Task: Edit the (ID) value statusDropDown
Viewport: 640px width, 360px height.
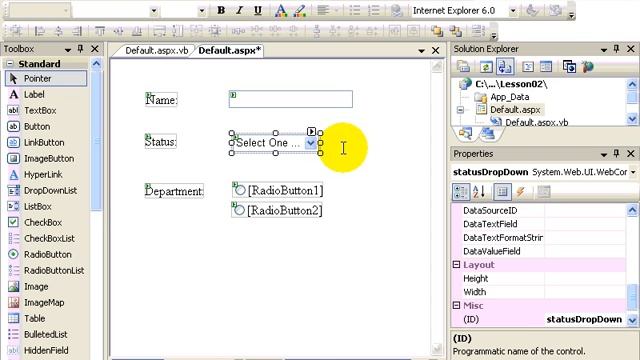Action: coord(584,319)
